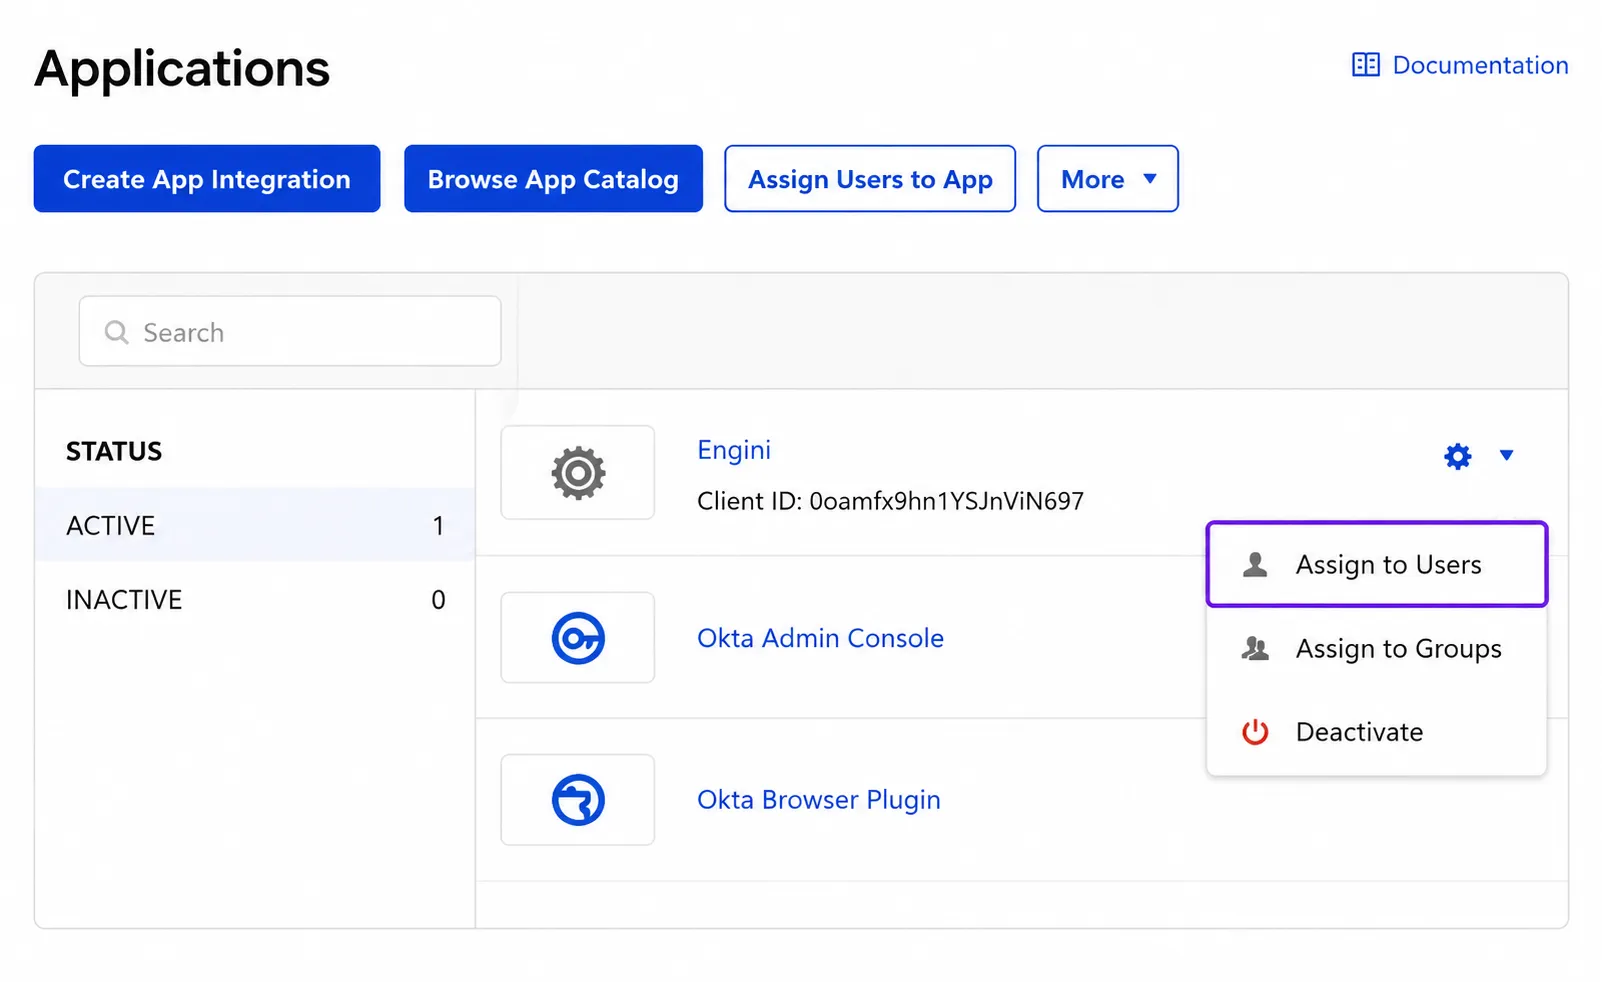
Task: Select Deactivate in the dropdown menu
Action: point(1377,732)
